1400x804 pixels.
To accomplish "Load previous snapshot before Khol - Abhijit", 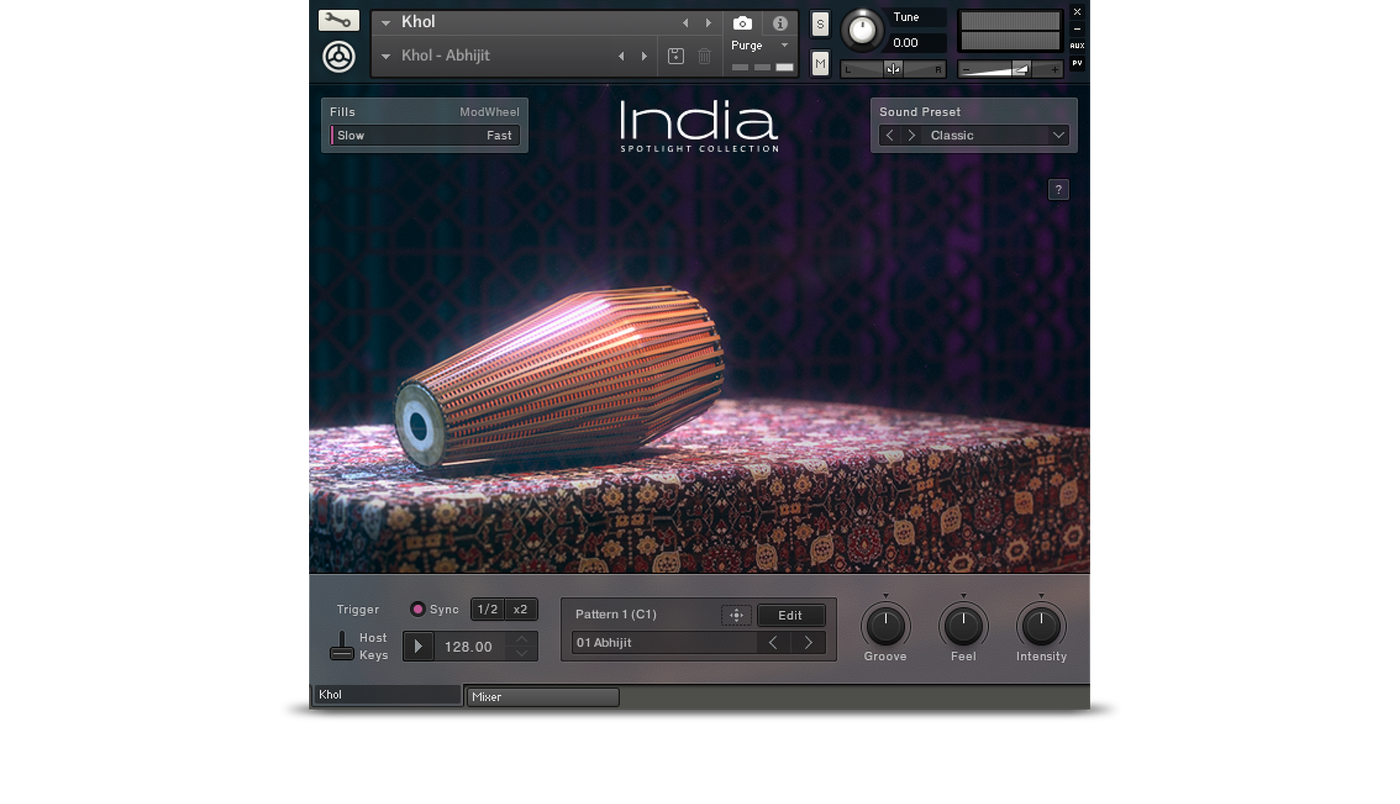I will (621, 56).
